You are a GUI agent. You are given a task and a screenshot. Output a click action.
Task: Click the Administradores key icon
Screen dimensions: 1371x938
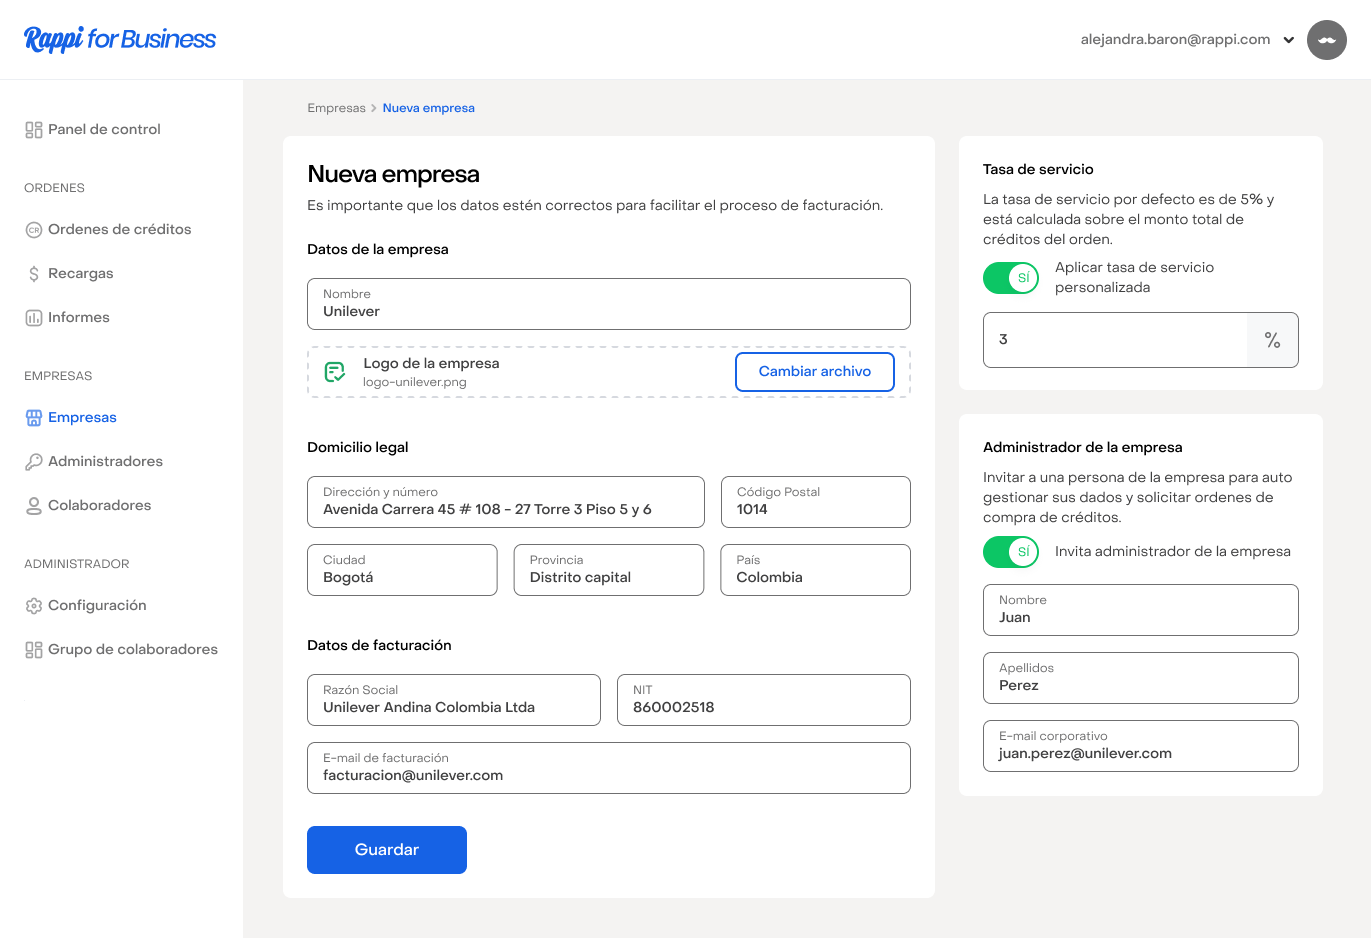coord(34,462)
